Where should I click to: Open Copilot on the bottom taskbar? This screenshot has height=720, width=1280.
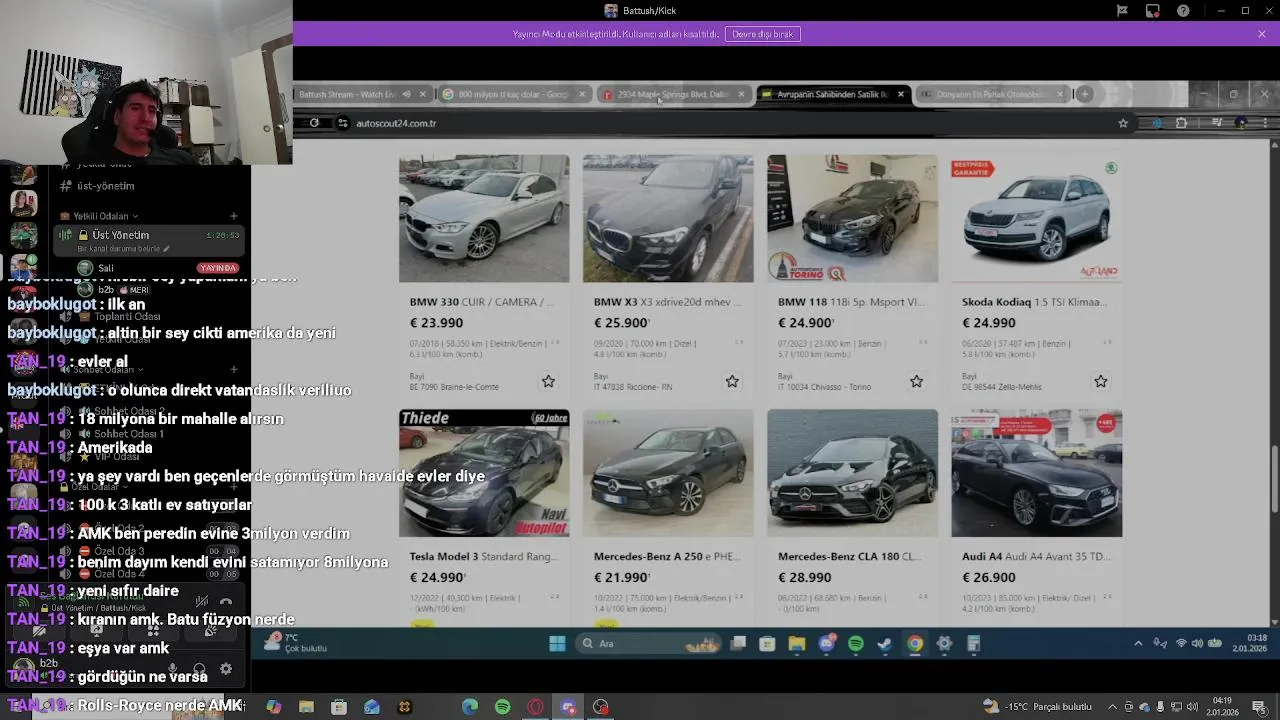274,707
